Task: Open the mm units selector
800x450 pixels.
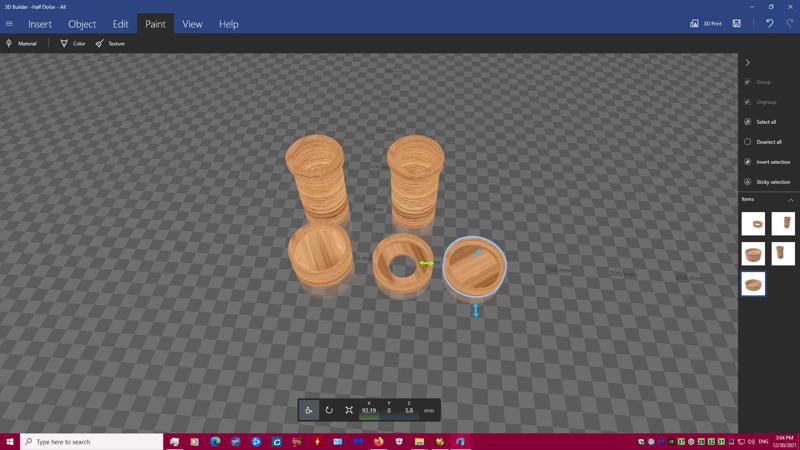Action: (429, 410)
